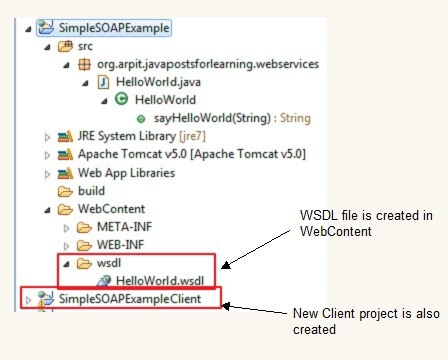Viewport: 448px width, 360px height.
Task: Click the SimpleSOAPExampleClient project icon
Action: [46, 298]
